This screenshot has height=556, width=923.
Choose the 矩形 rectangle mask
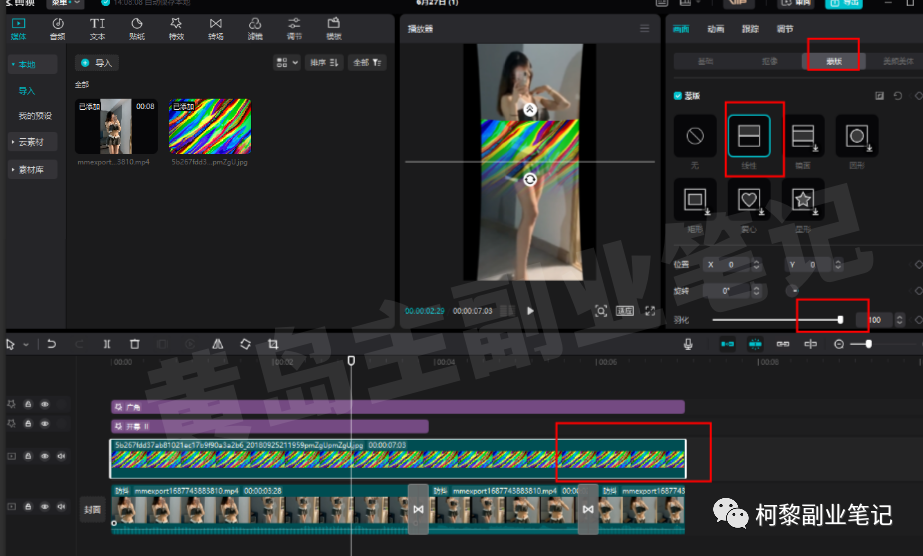coord(695,199)
